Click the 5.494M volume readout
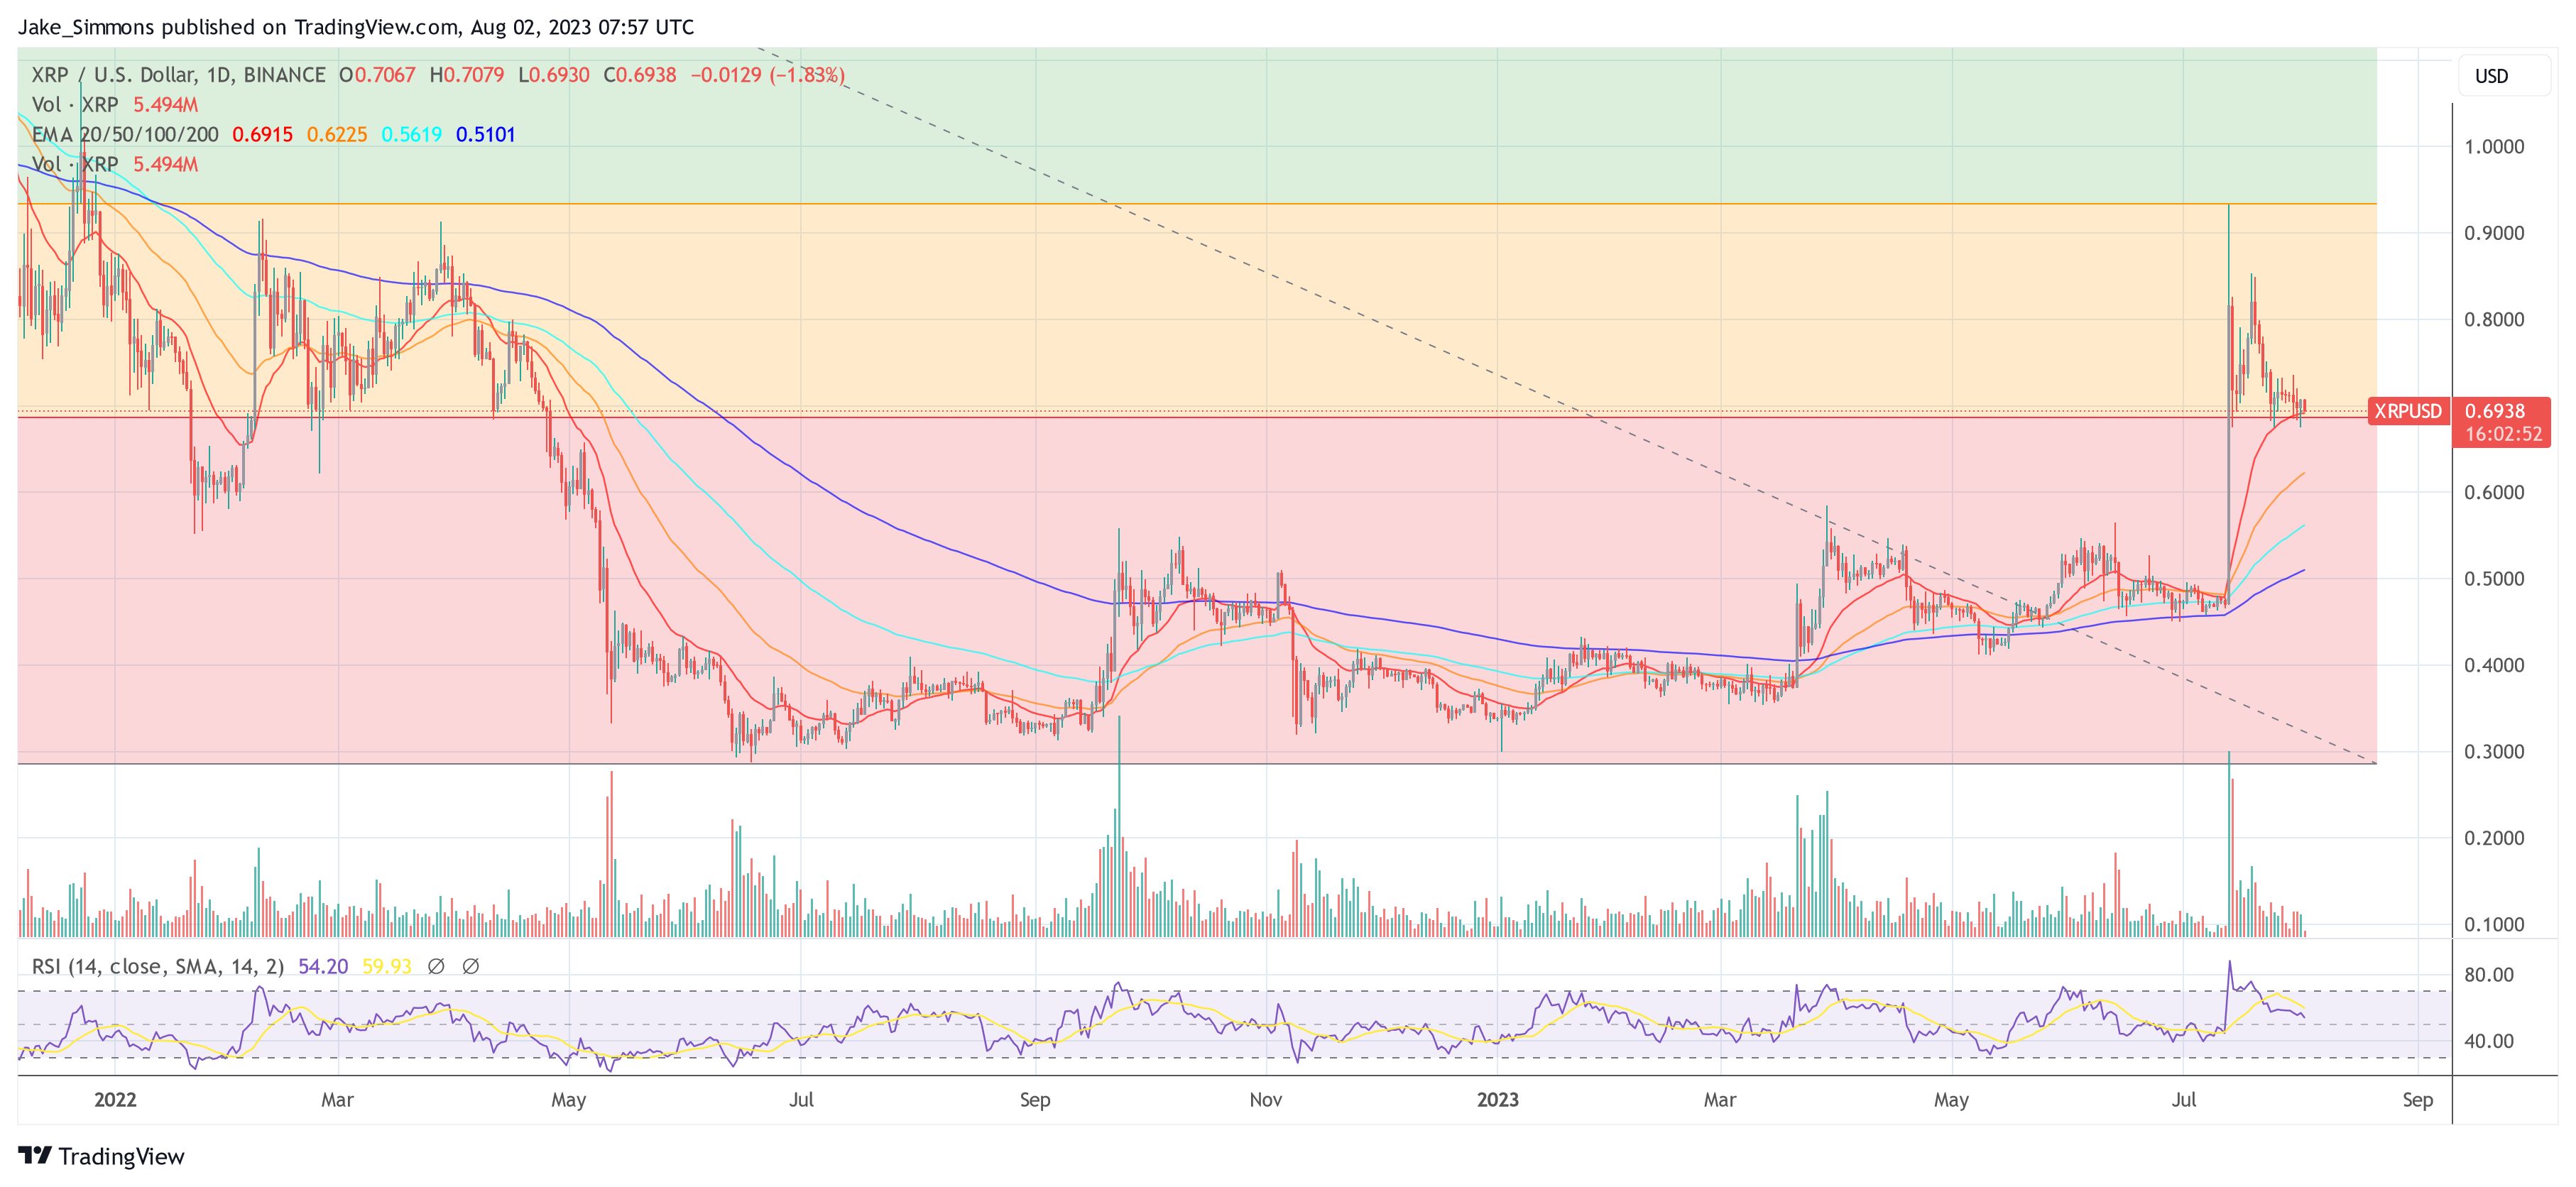Image resolution: width=2576 pixels, height=1187 pixels. tap(165, 104)
